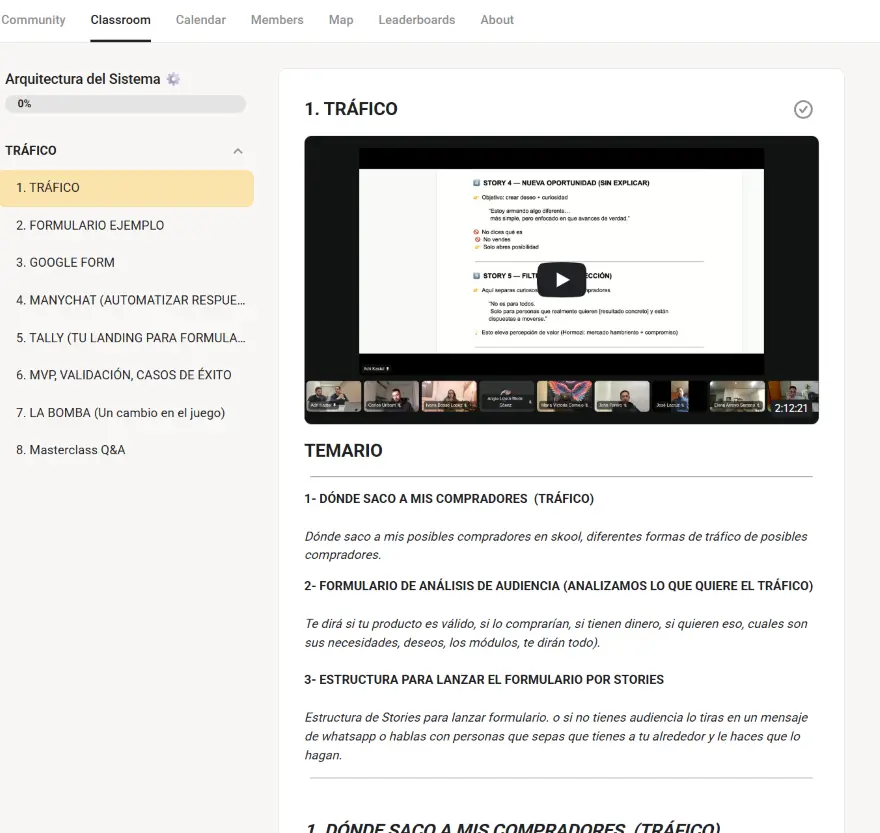The image size is (880, 833).
Task: Go to the Members tab
Action: point(277,20)
